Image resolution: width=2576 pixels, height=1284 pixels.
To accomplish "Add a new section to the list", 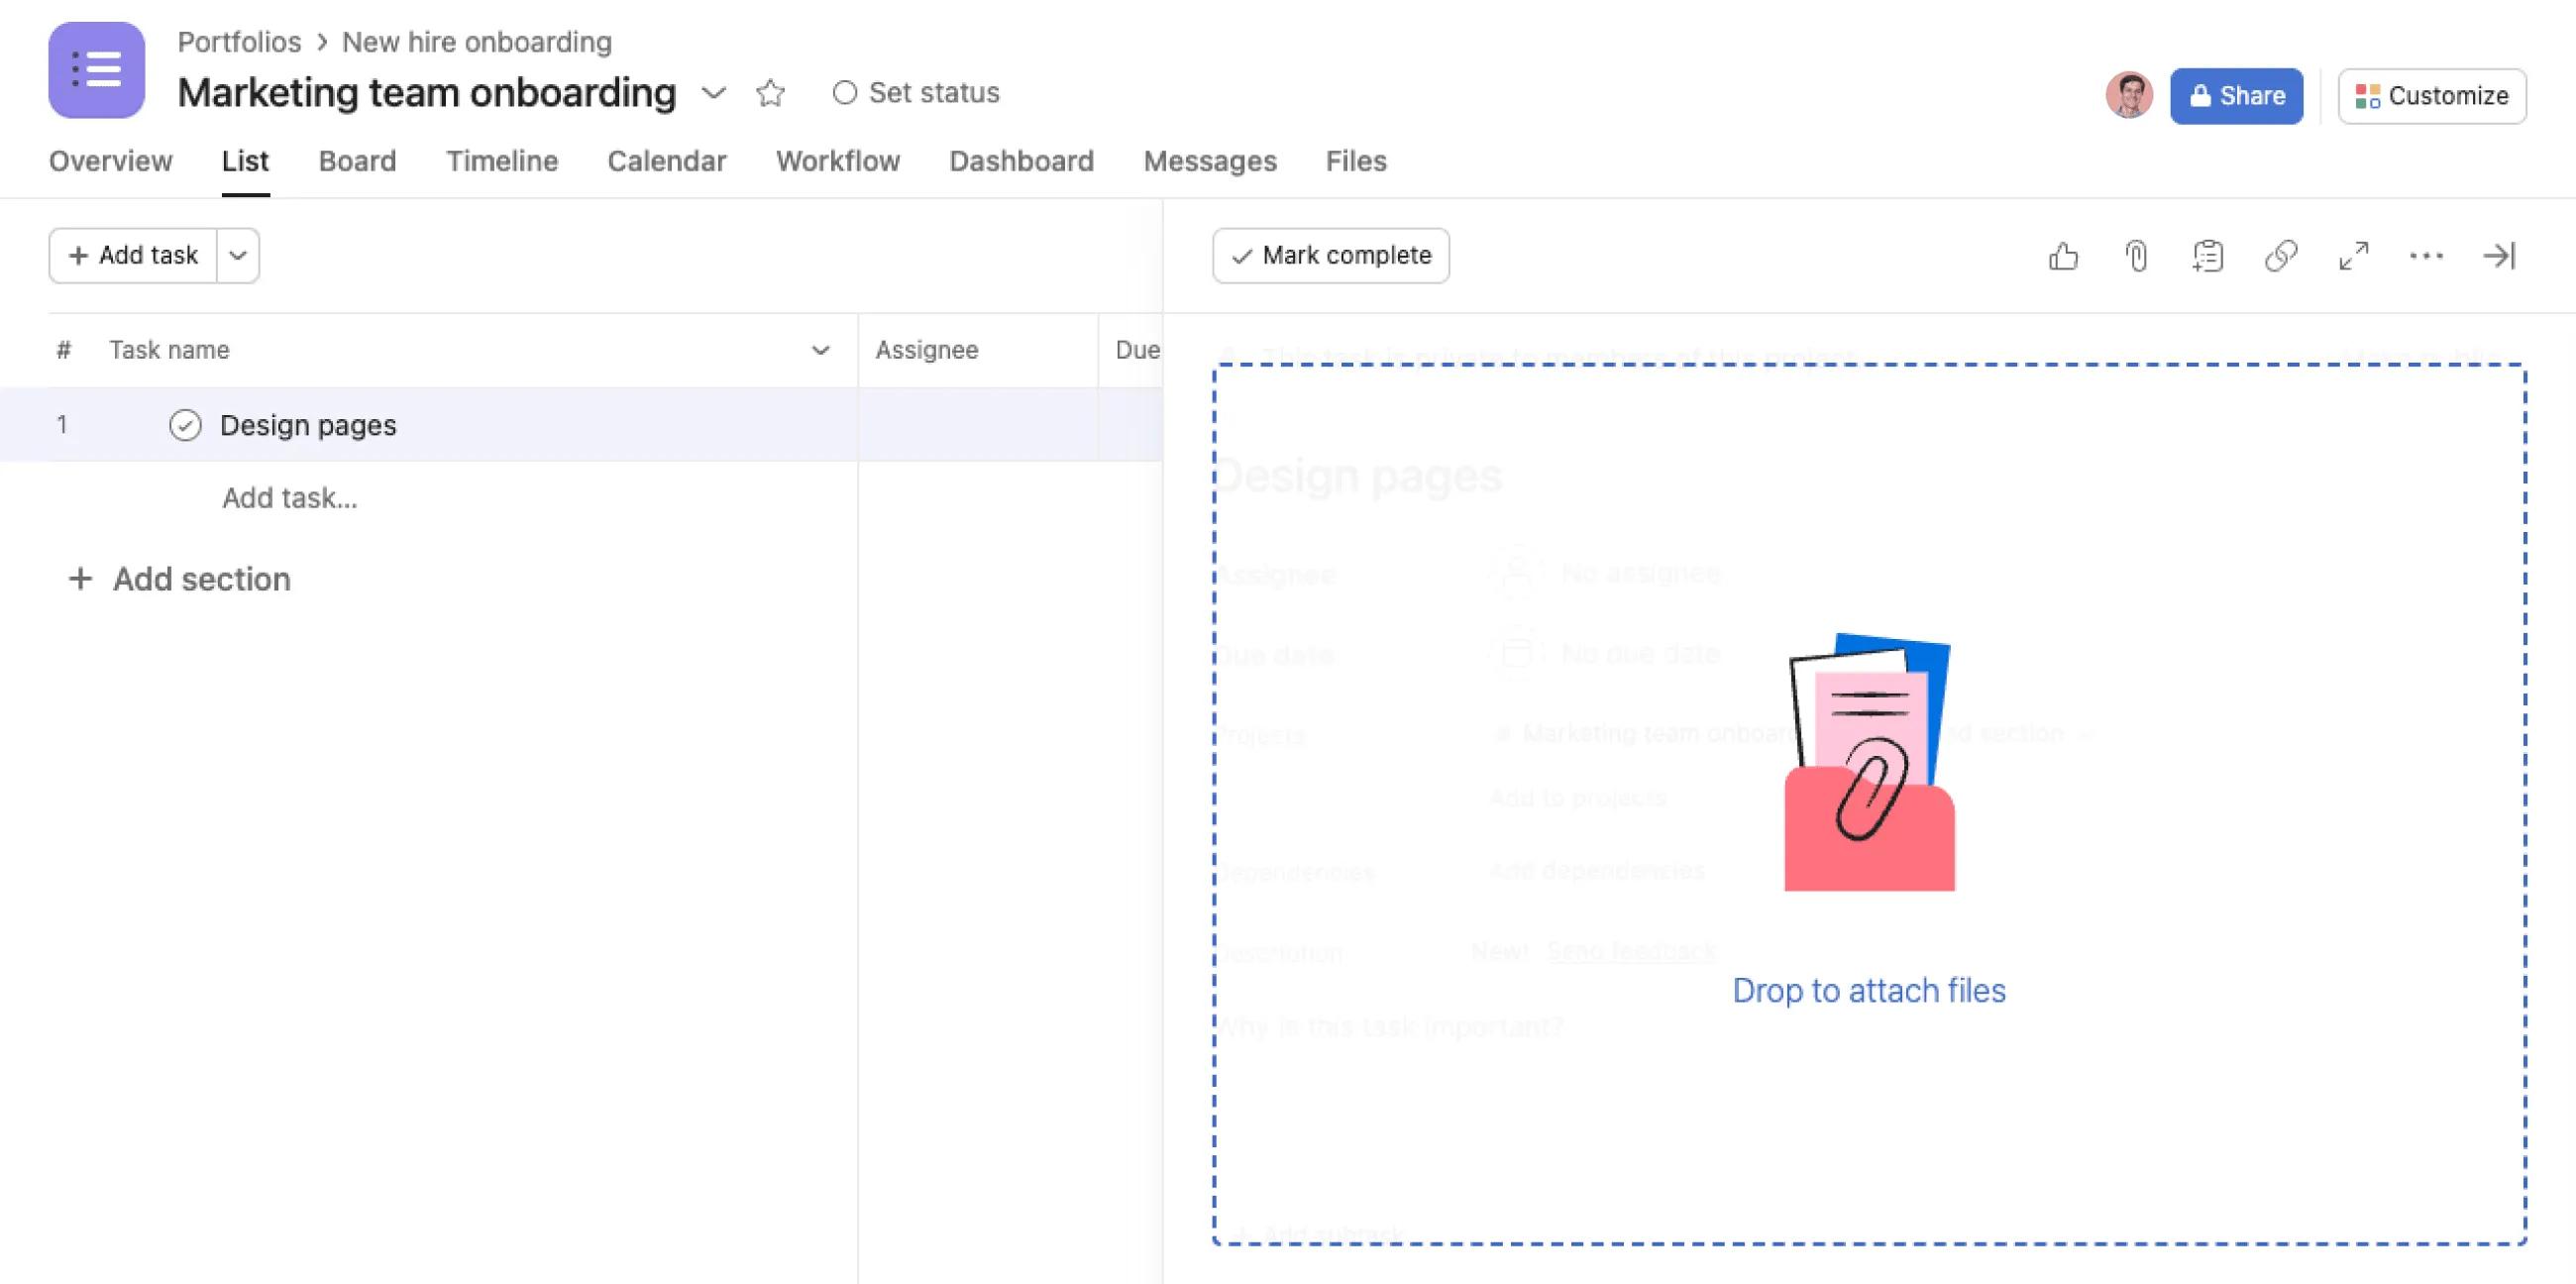I will 179,579.
